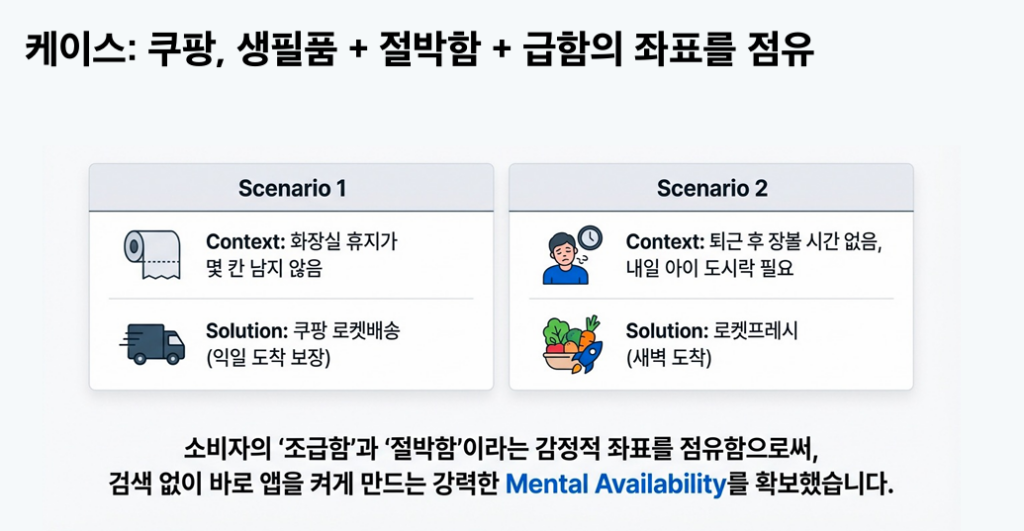Screen dimensions: 1024x531
Task: Click the Context label in Scenario 2
Action: pos(664,241)
